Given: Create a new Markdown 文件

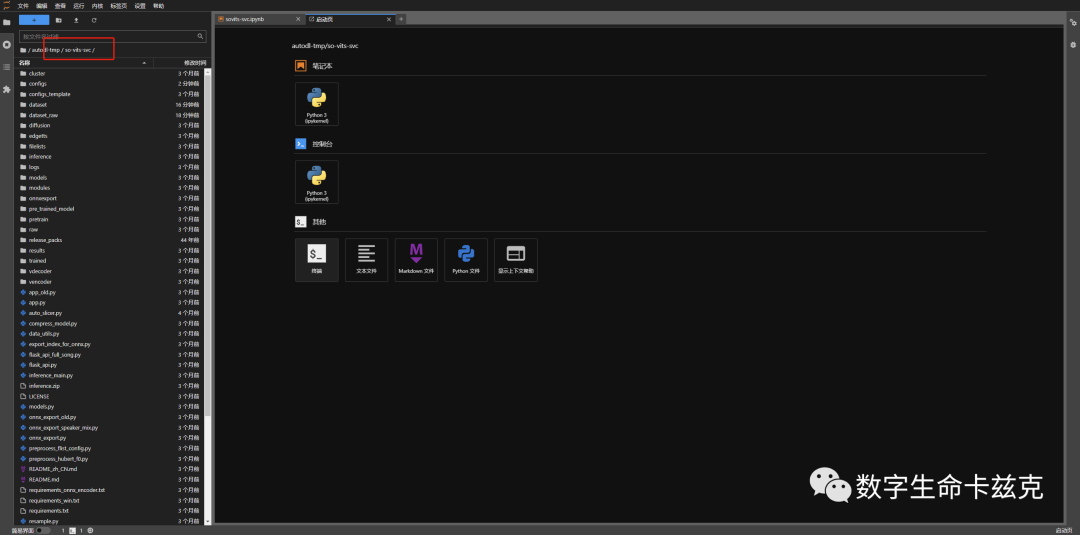Looking at the screenshot, I should coord(416,260).
